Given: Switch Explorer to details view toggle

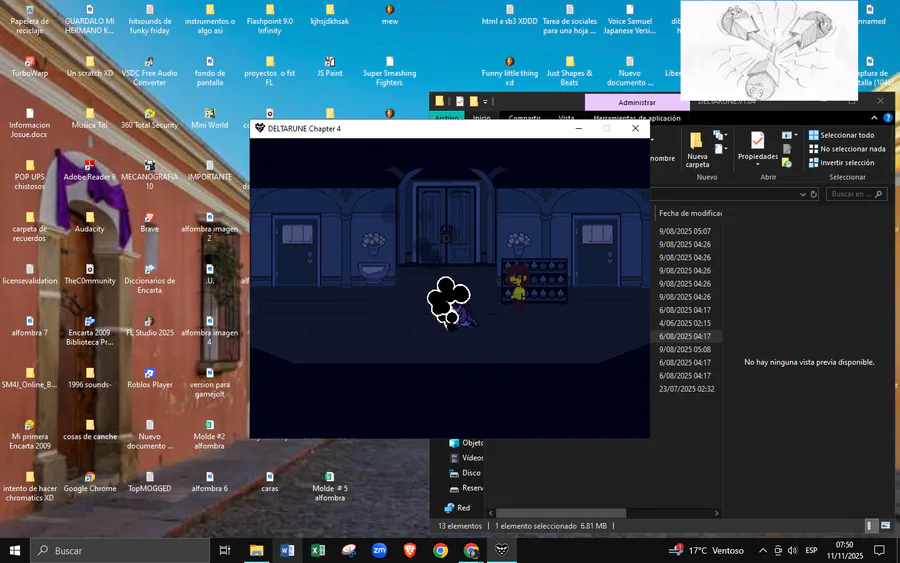Looking at the screenshot, I should point(870,526).
